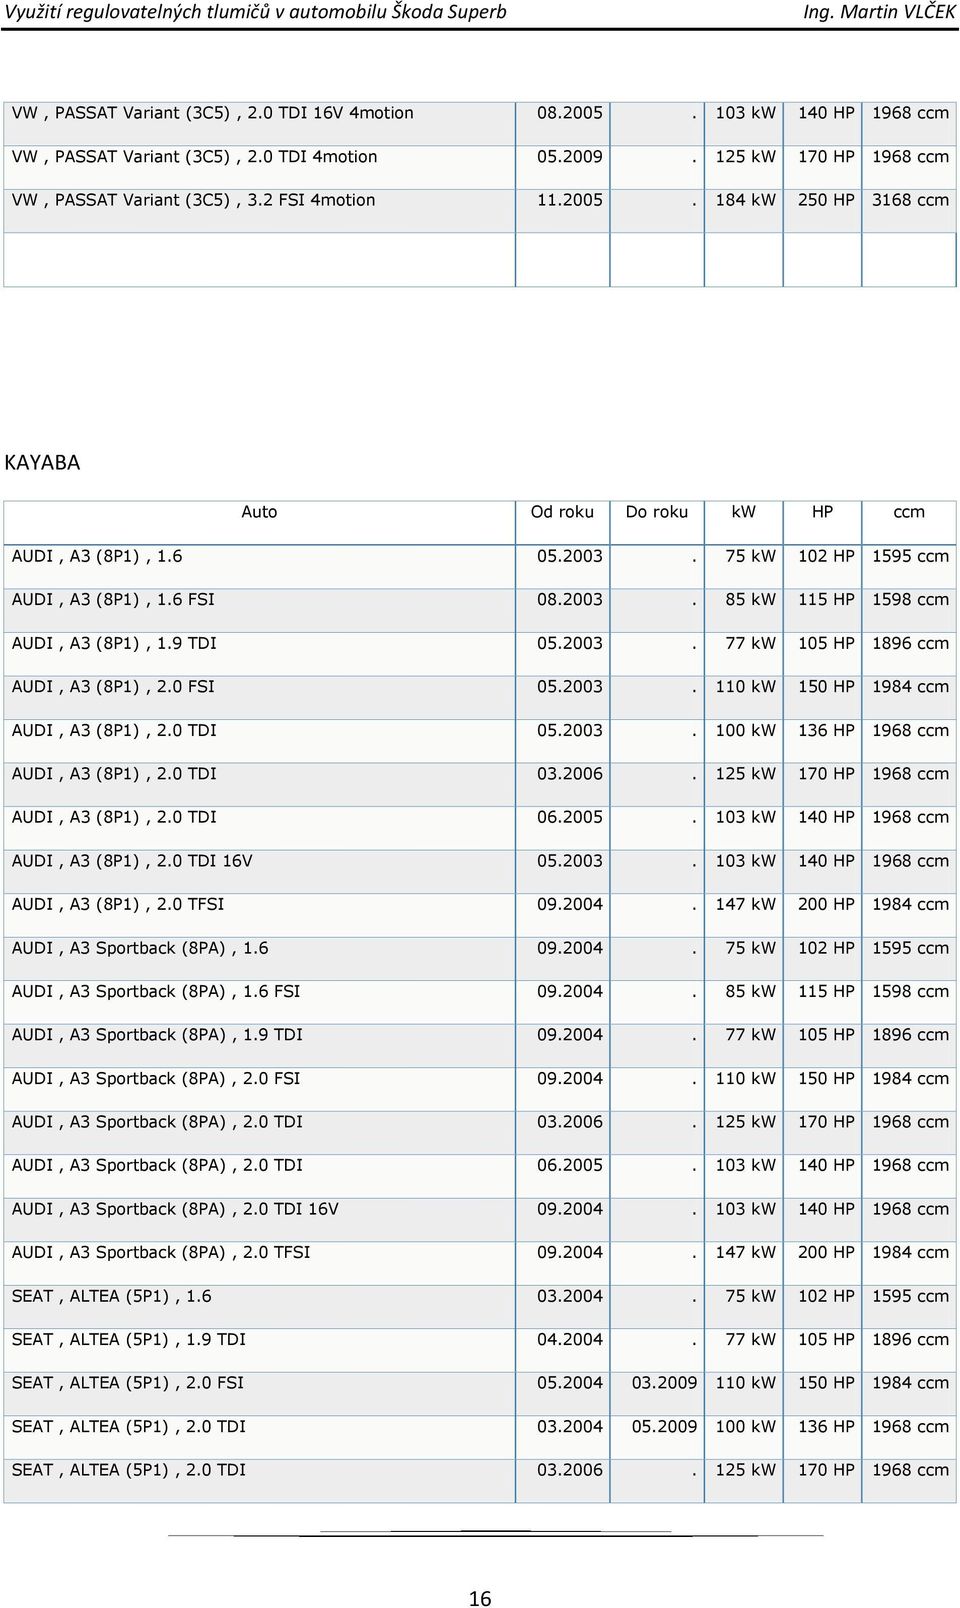Click the date 08.2003 in the A3 1.6 FSI row
The width and height of the screenshot is (960, 1608).
[x=570, y=600]
